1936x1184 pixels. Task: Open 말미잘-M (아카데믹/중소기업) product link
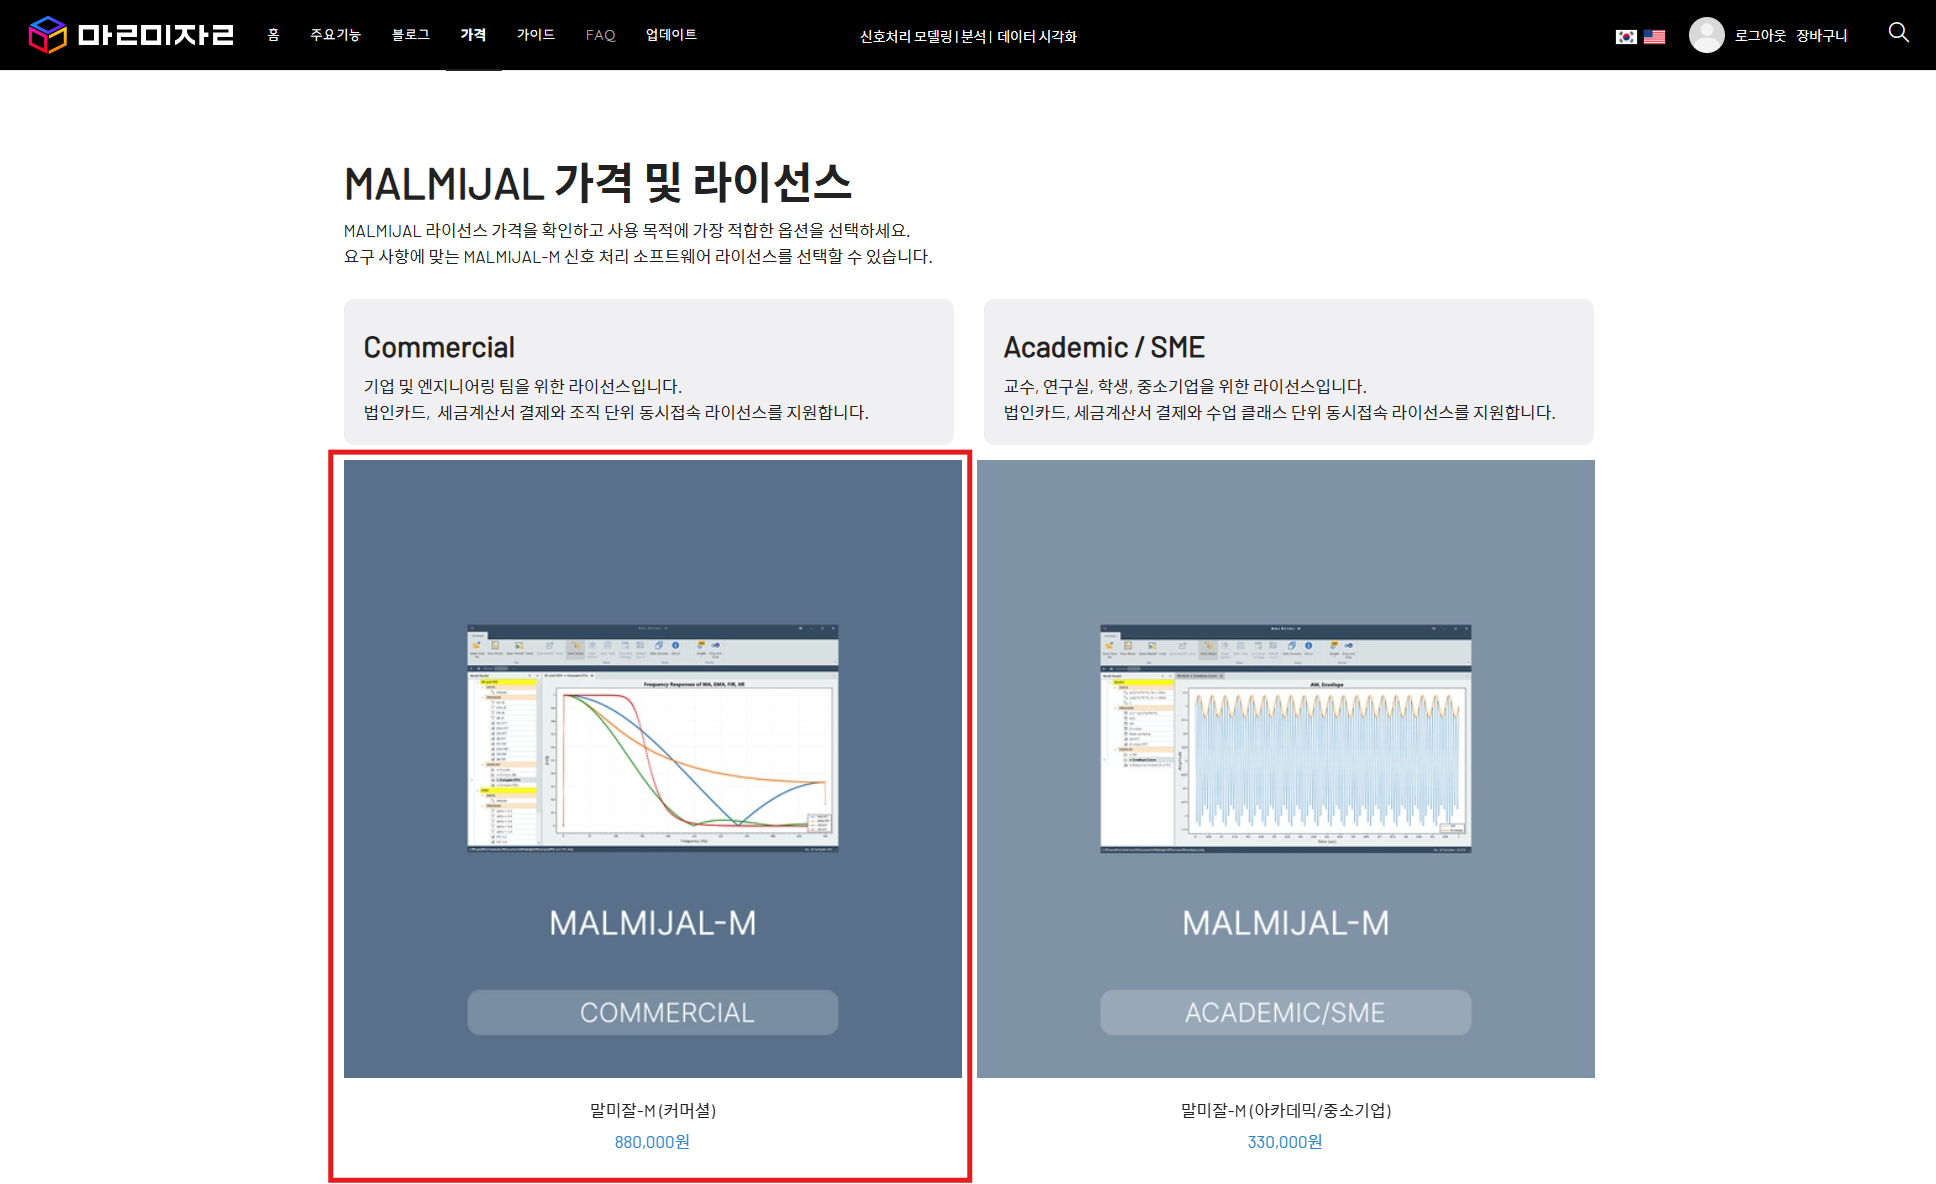(1286, 1110)
